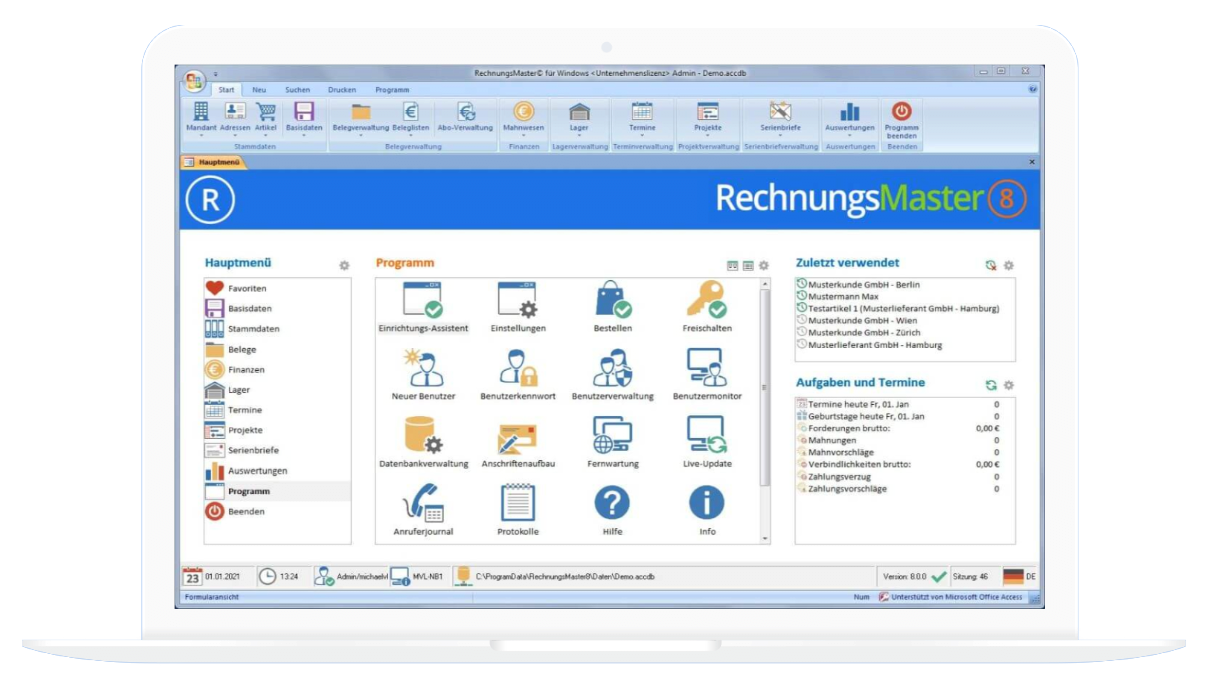This screenshot has width=1211, height=686.
Task: Open Adressen in the ribbon
Action: click(235, 117)
